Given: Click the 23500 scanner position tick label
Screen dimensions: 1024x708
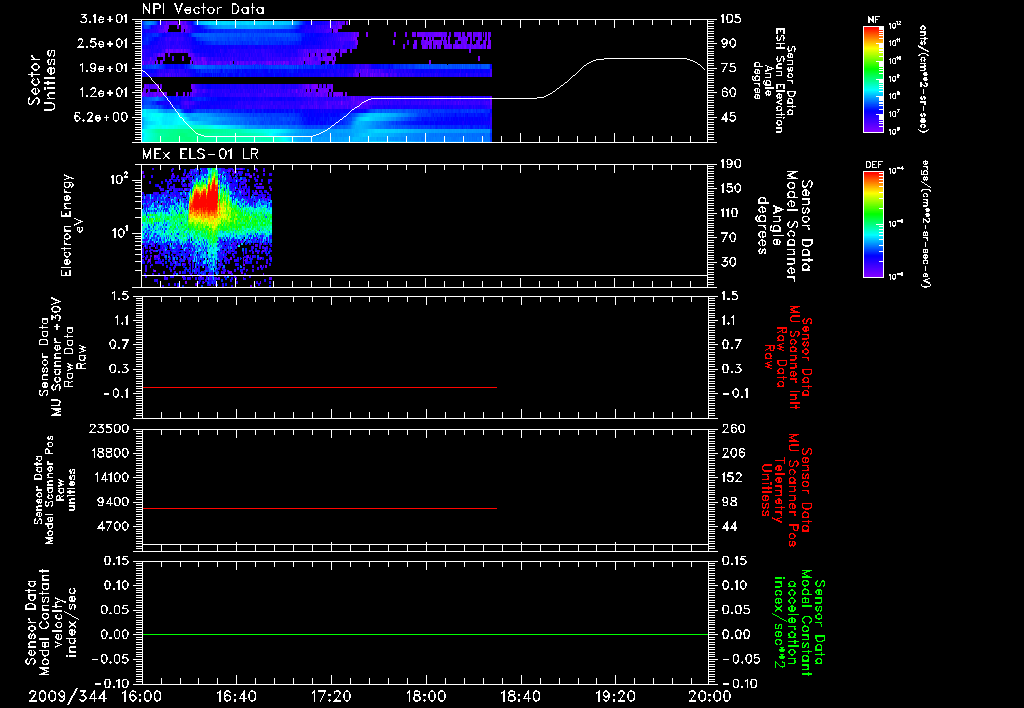Looking at the screenshot, I should point(108,429).
